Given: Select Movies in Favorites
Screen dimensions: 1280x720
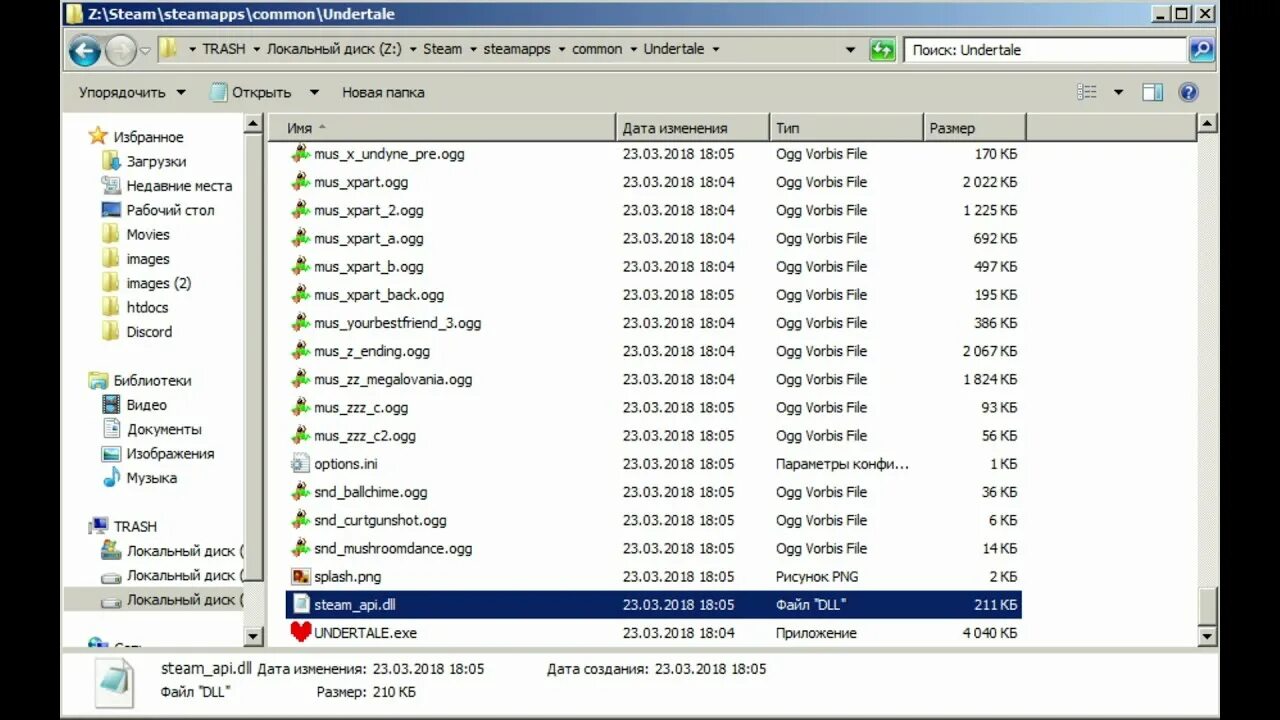Looking at the screenshot, I should pos(148,234).
